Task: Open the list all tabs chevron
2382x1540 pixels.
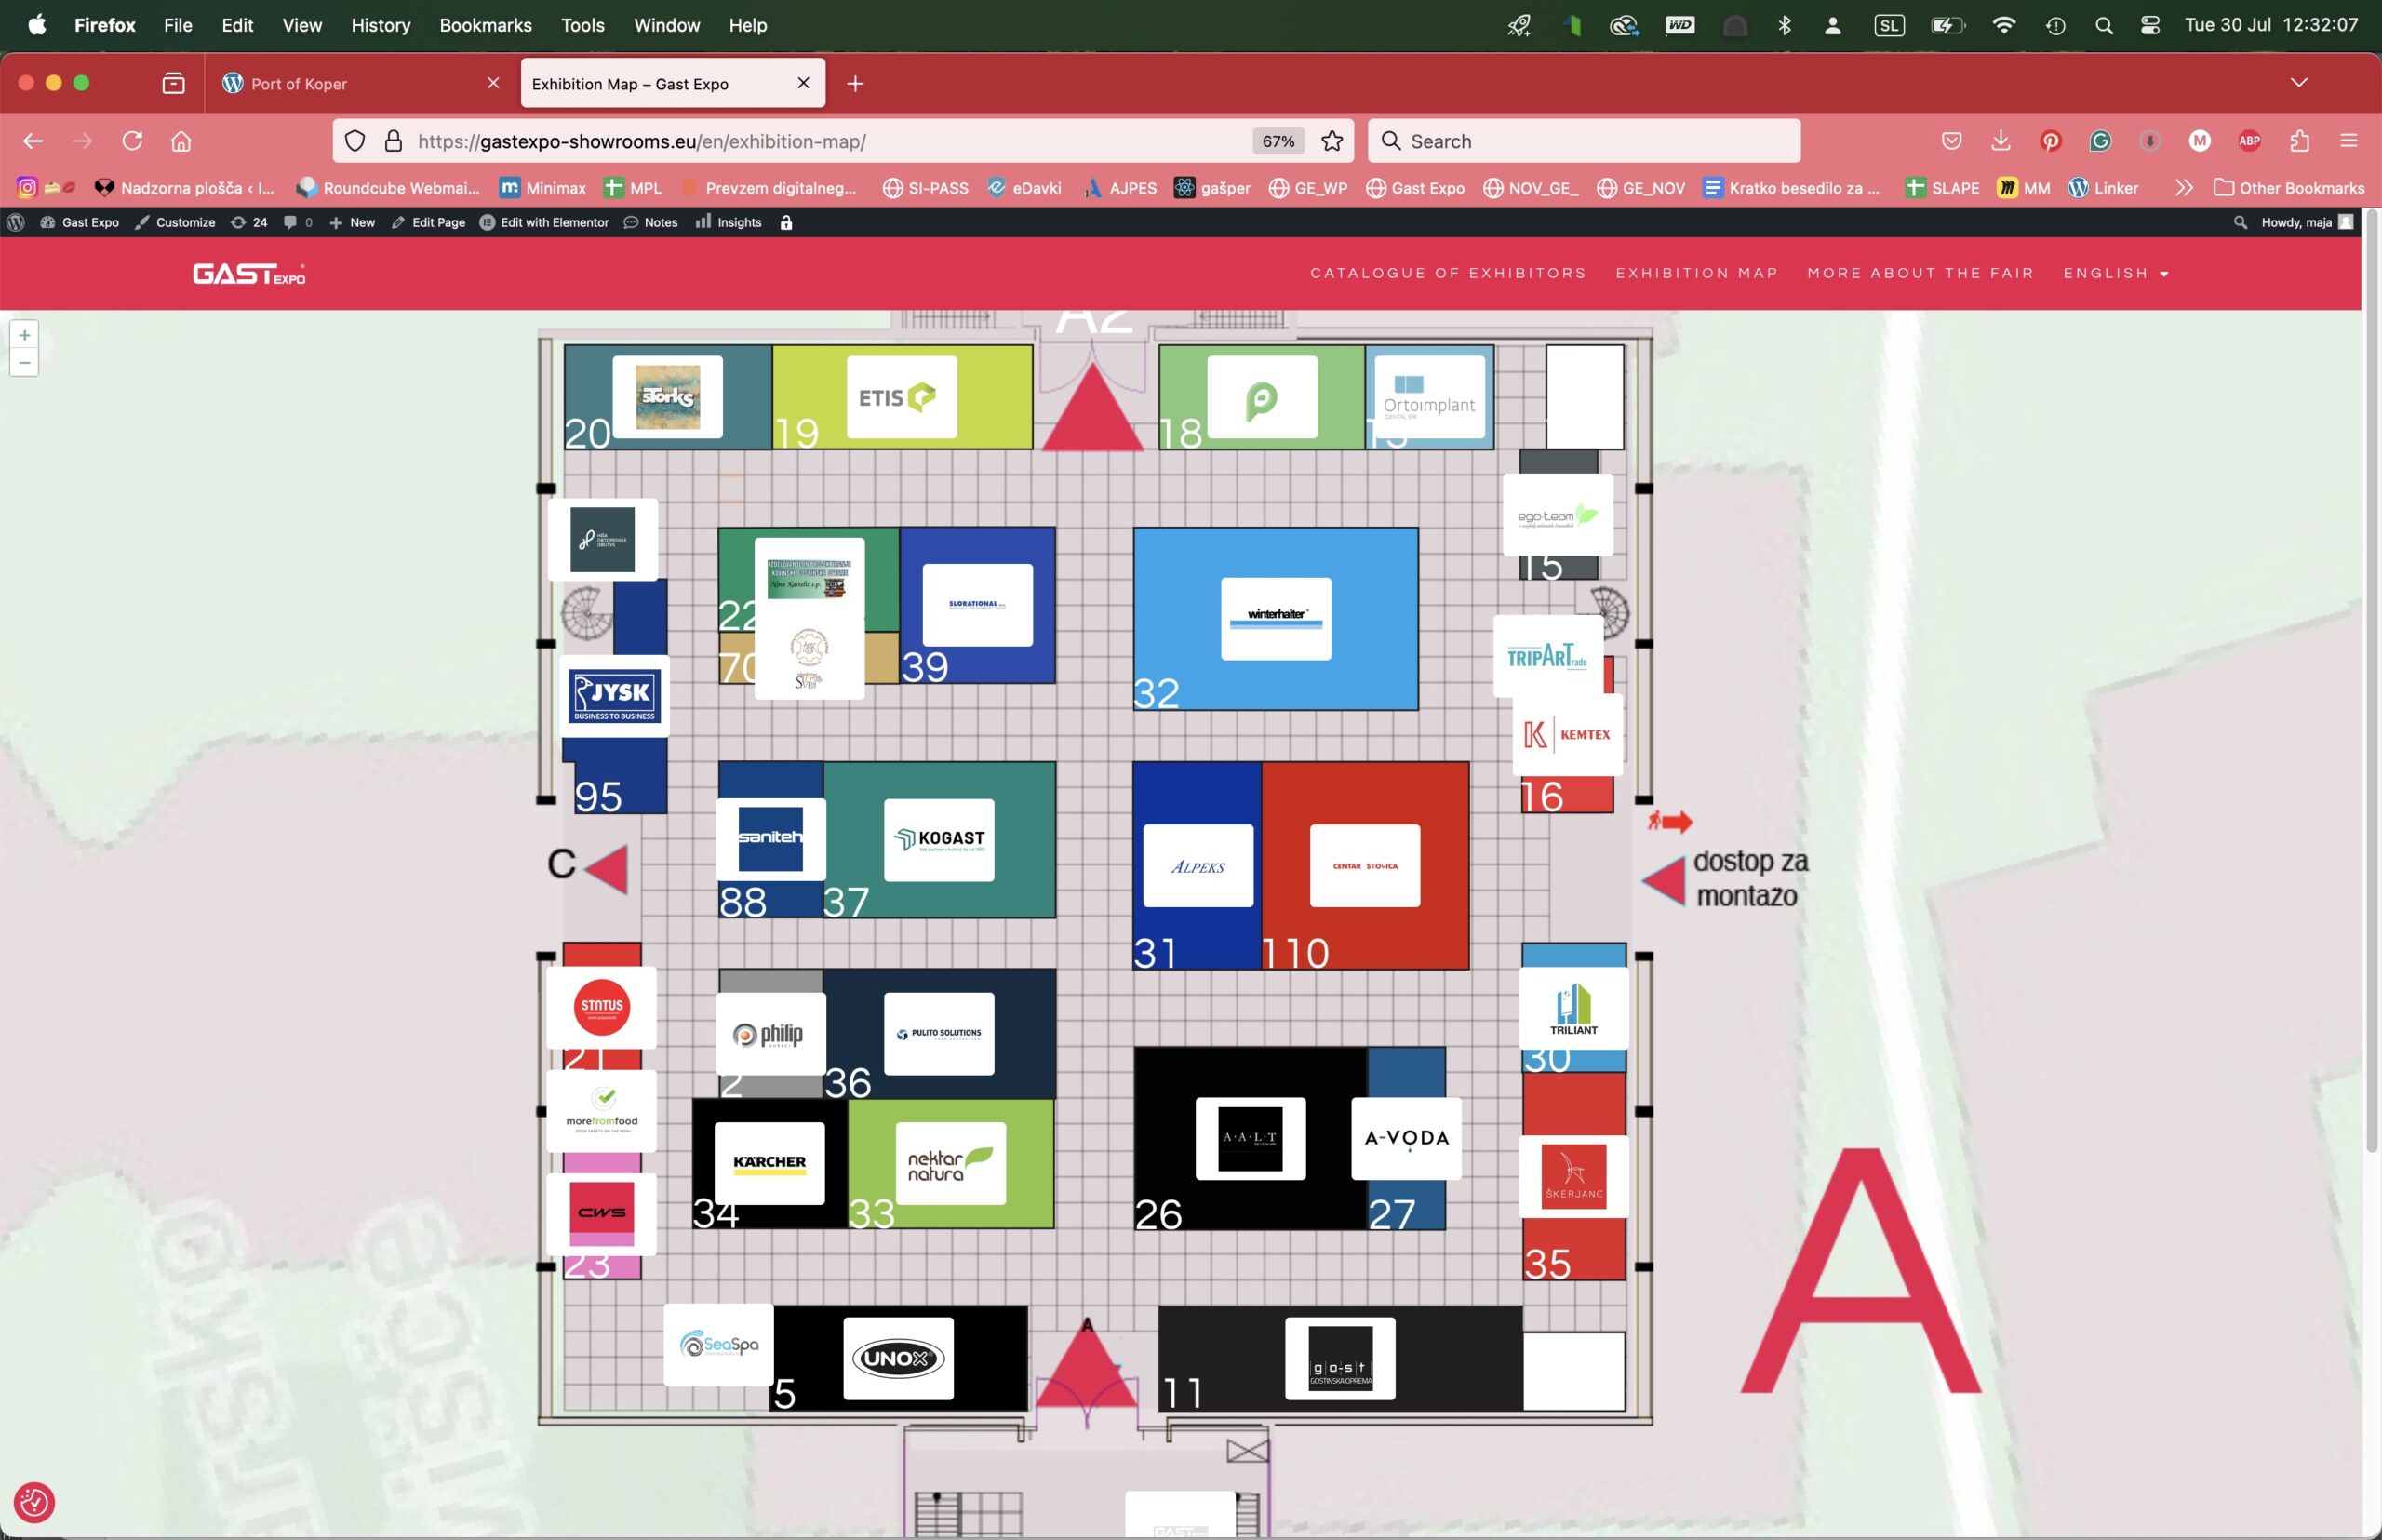Action: 2299,82
